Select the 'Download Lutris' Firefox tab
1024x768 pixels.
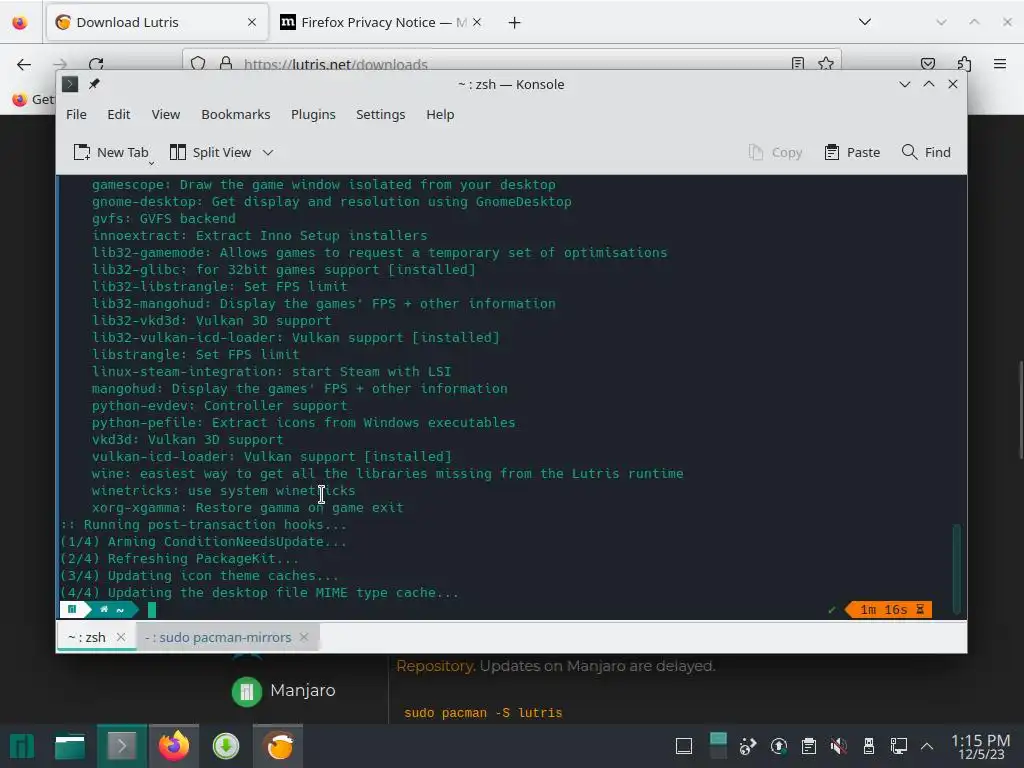click(x=157, y=22)
